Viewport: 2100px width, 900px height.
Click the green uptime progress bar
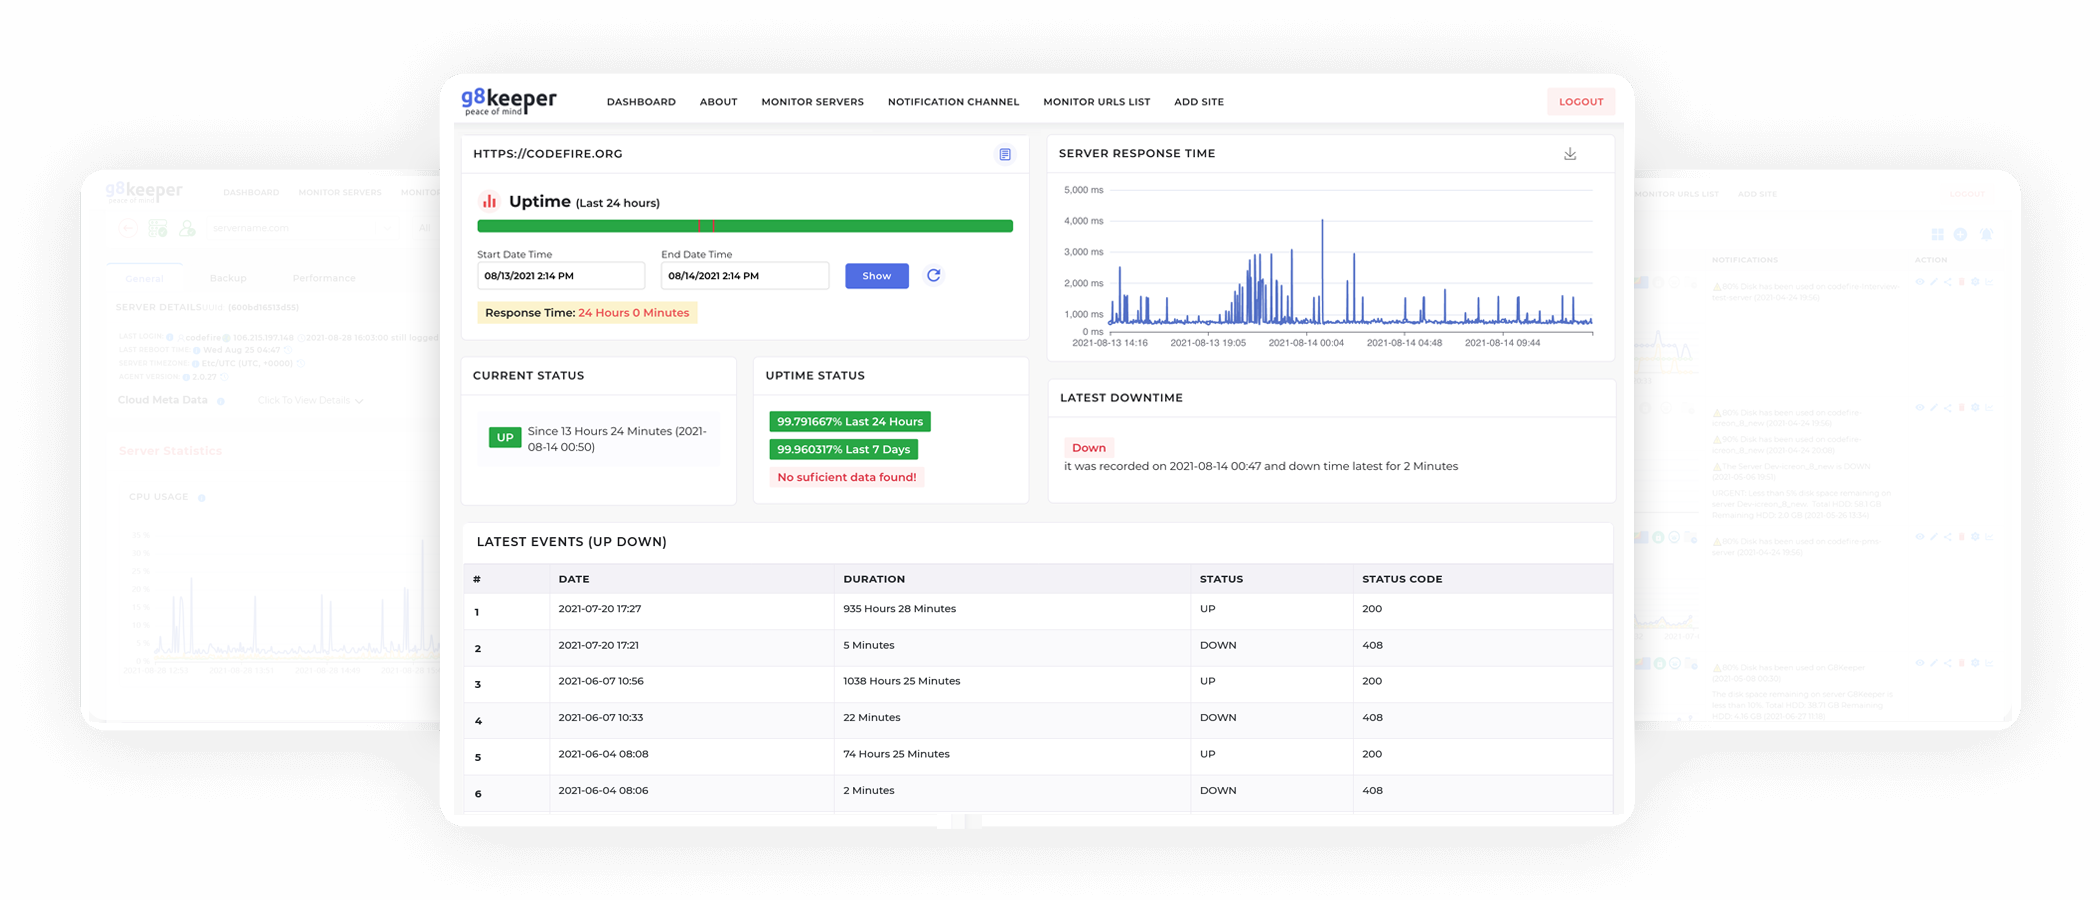tap(745, 226)
